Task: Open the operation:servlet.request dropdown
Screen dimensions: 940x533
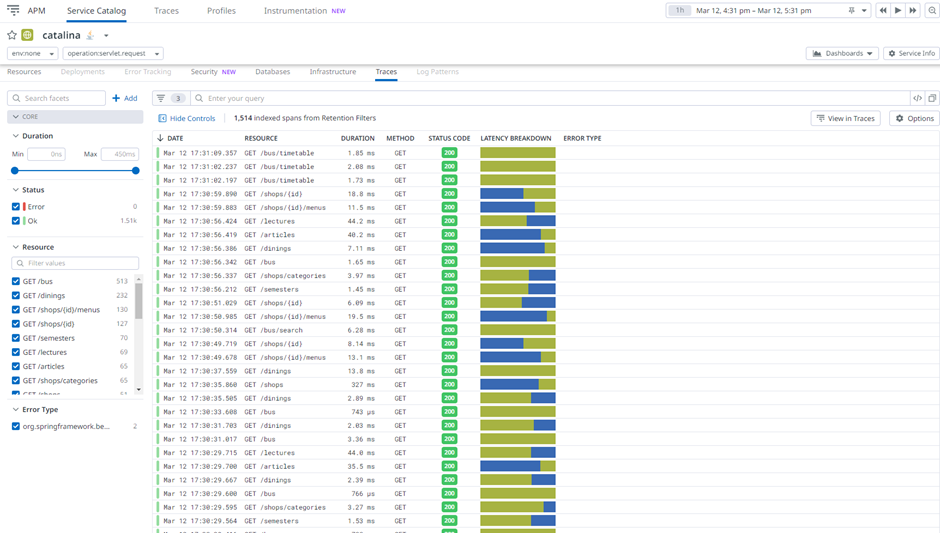Action: coord(113,53)
